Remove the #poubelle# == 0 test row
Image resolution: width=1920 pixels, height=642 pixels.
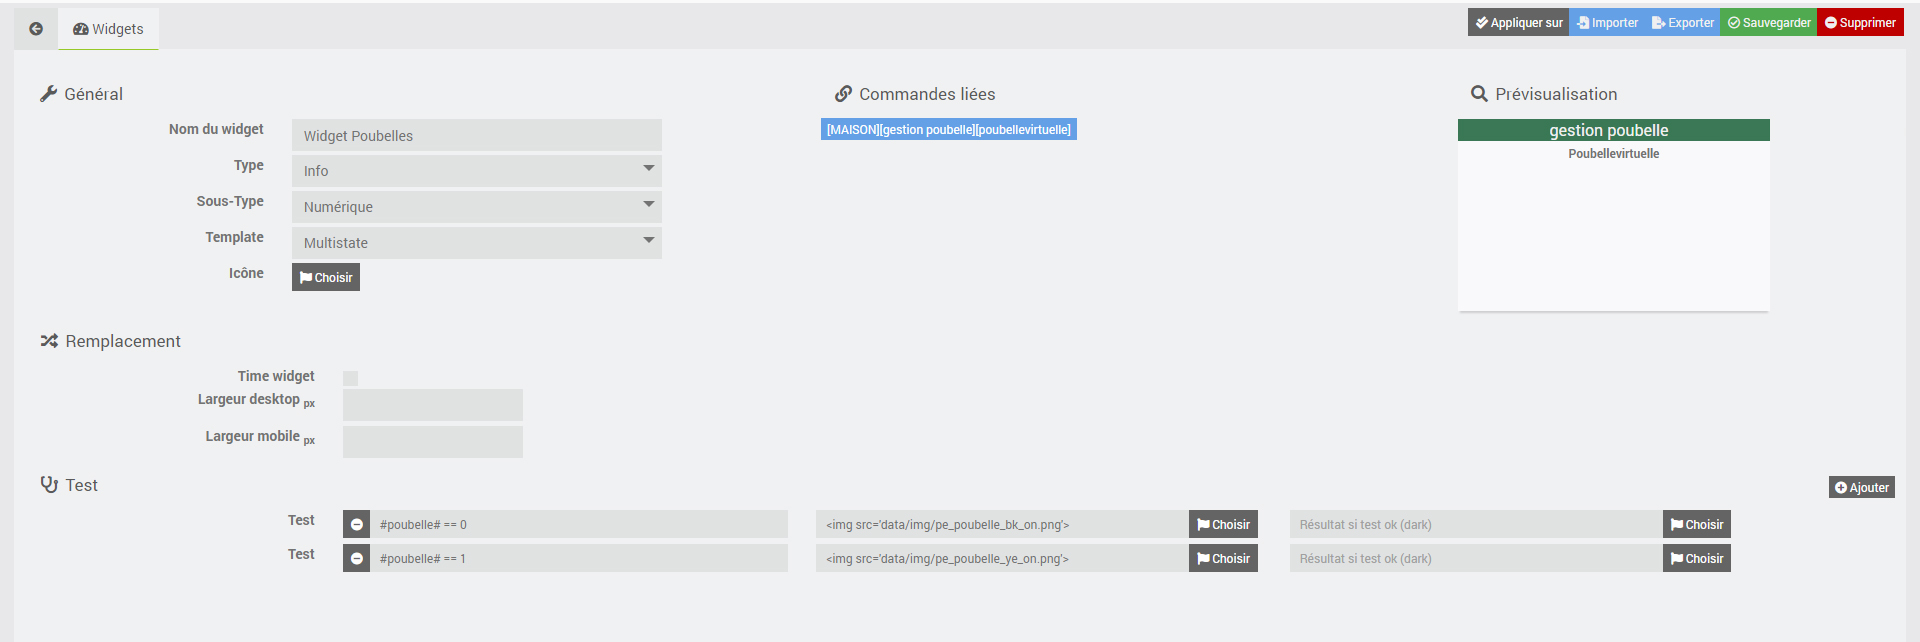click(356, 524)
